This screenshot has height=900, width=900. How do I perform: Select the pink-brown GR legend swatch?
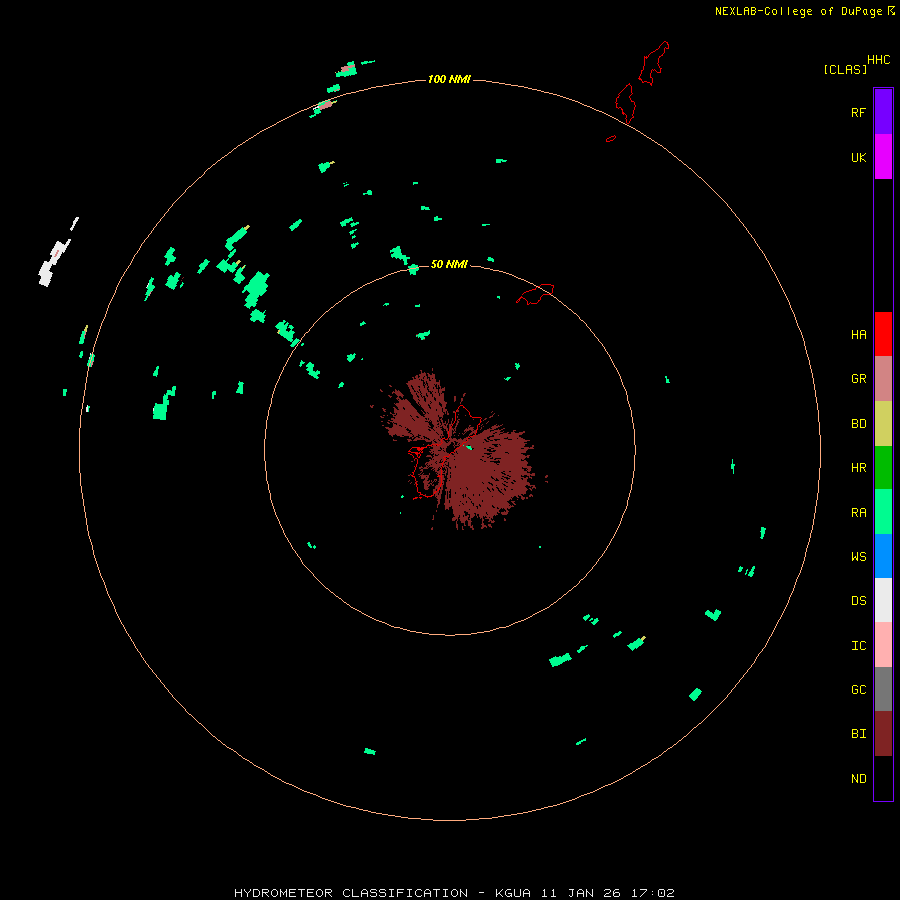coord(883,379)
